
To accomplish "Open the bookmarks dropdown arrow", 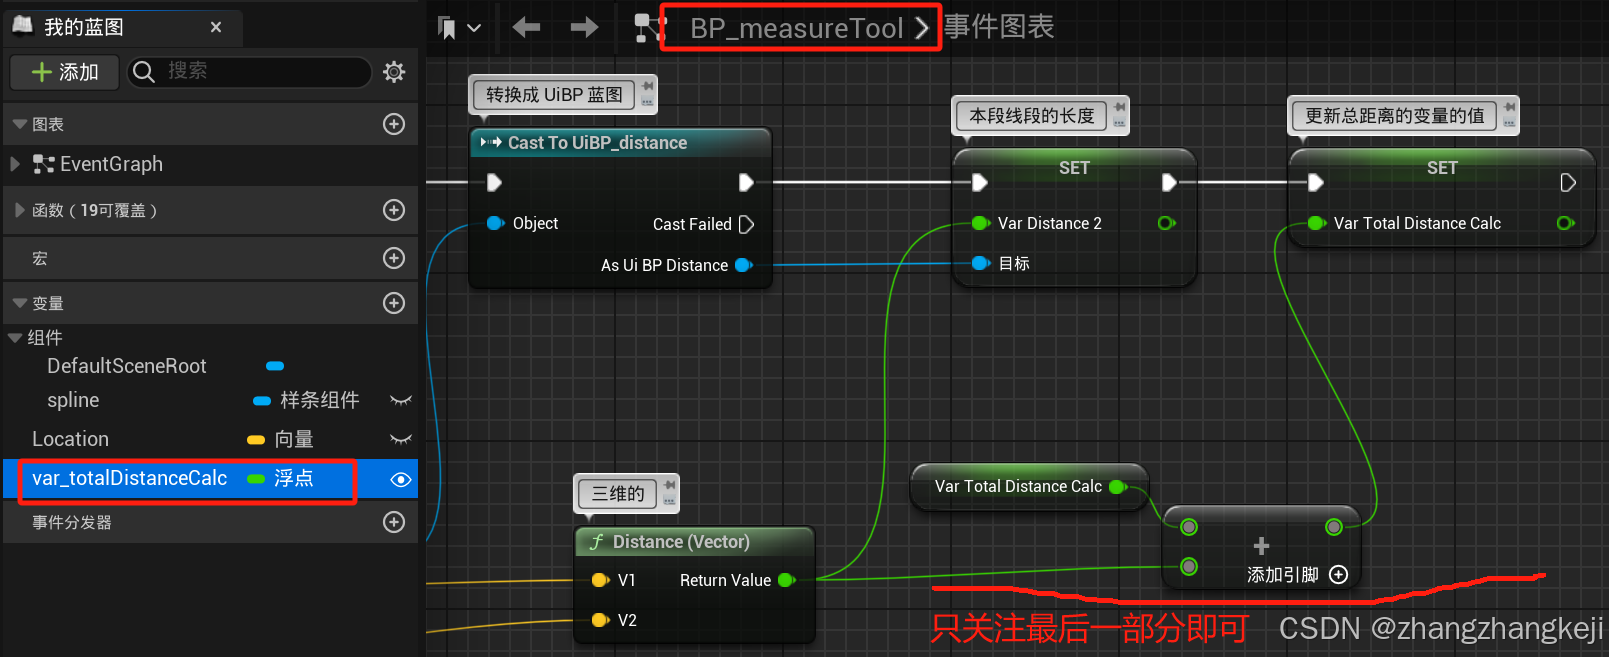I will [x=474, y=28].
